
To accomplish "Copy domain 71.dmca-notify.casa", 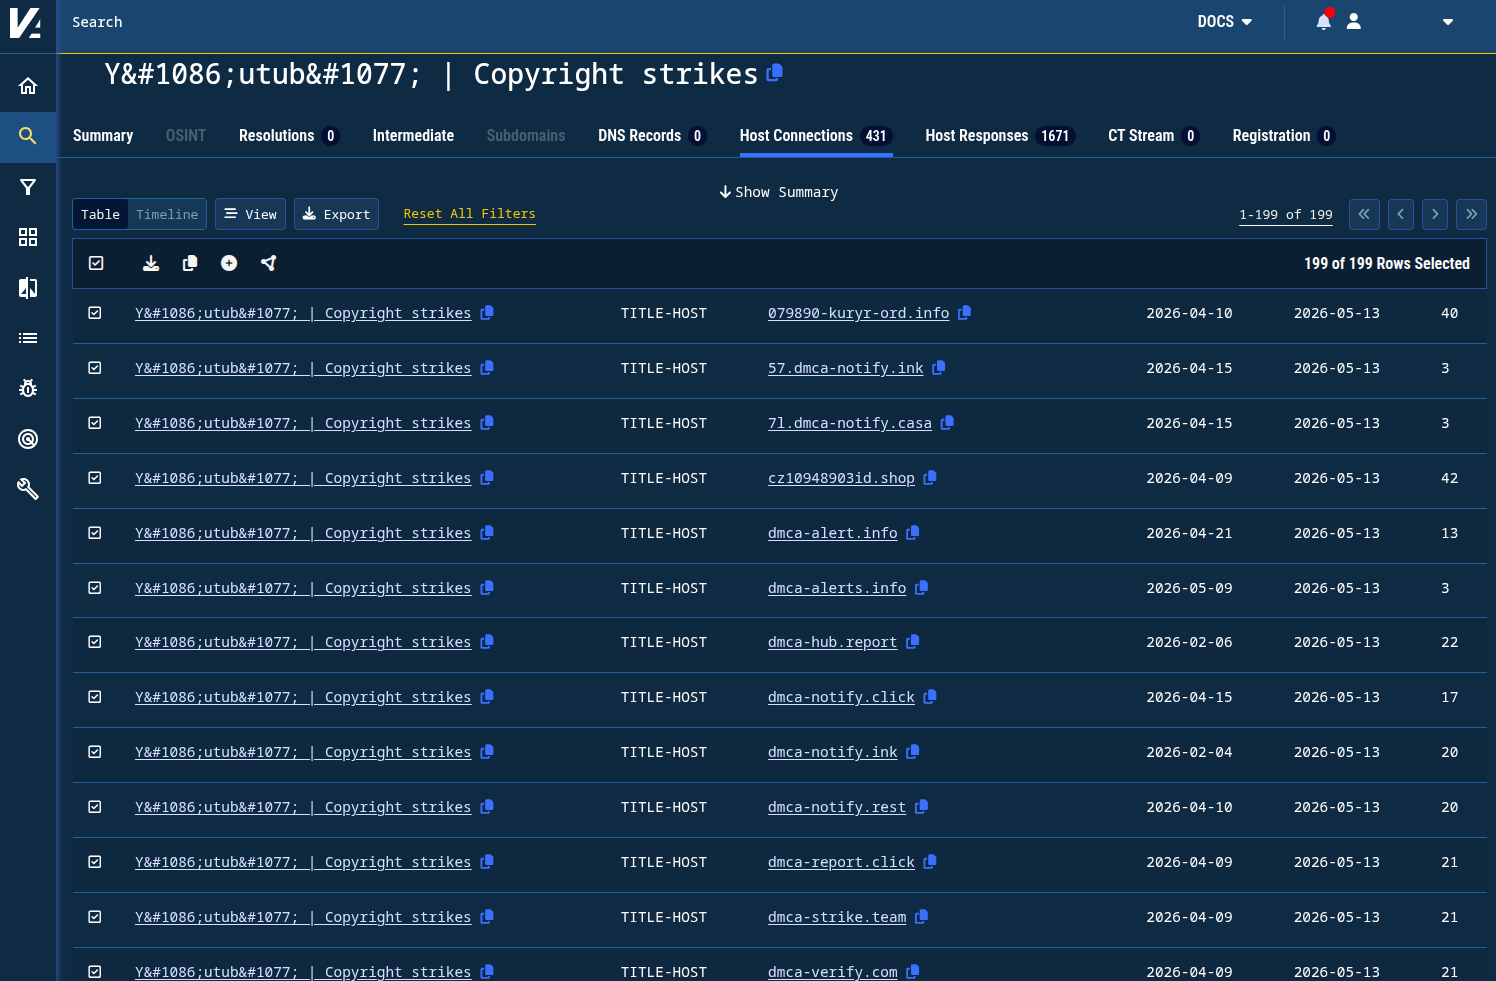I will click(x=947, y=423).
